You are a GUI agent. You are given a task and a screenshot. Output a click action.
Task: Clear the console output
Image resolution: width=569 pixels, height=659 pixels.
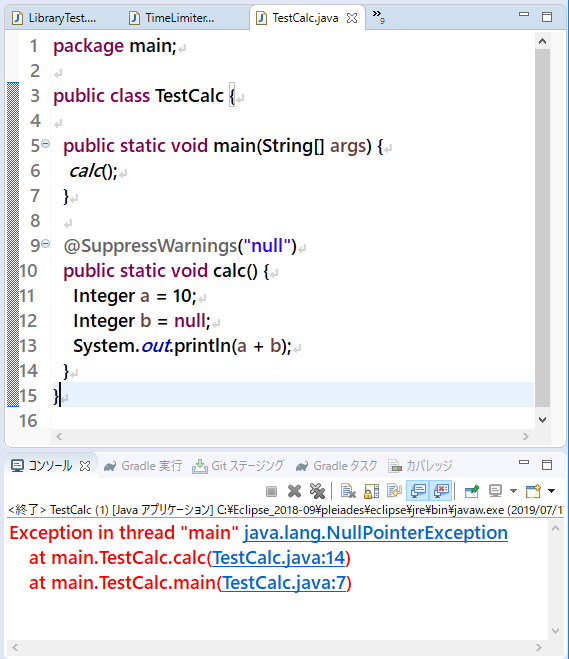(348, 491)
